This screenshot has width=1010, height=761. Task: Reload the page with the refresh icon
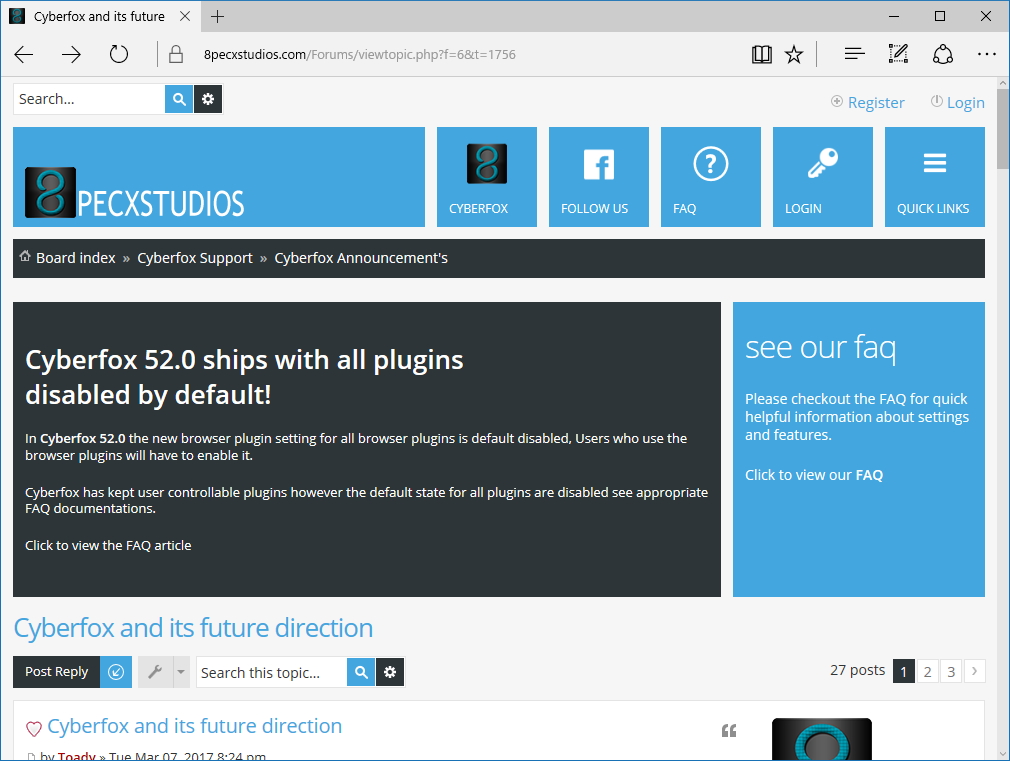point(119,54)
